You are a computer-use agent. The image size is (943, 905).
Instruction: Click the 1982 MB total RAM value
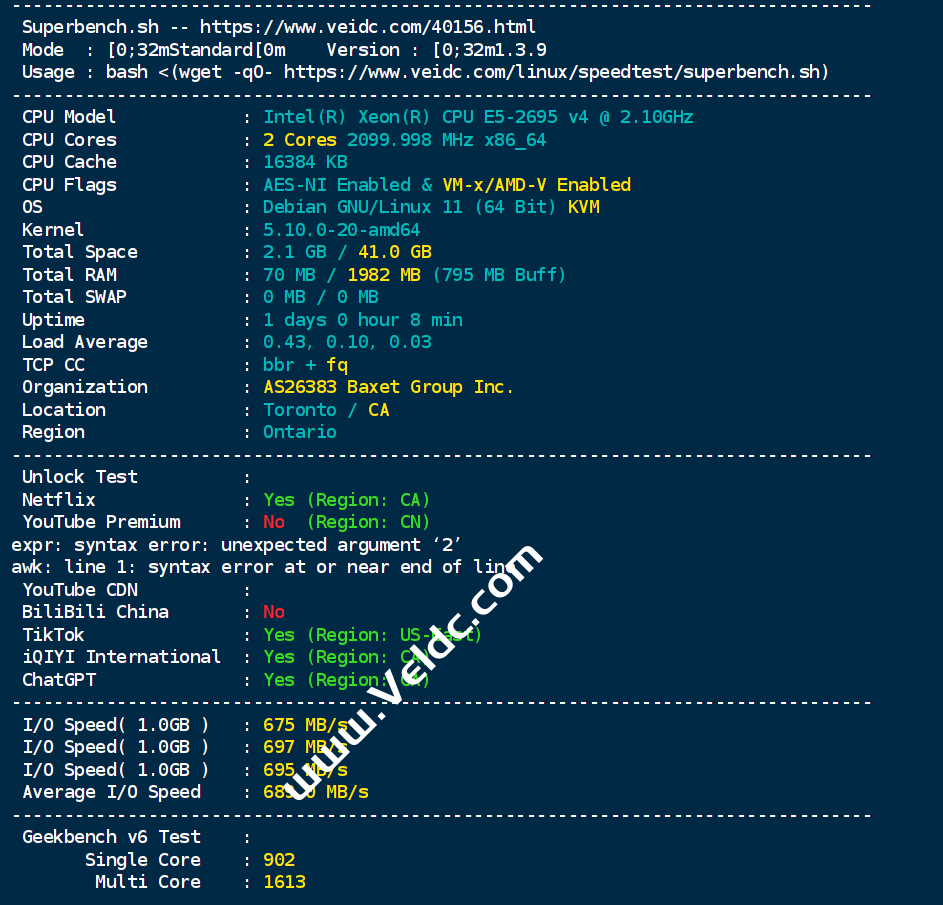pos(384,275)
